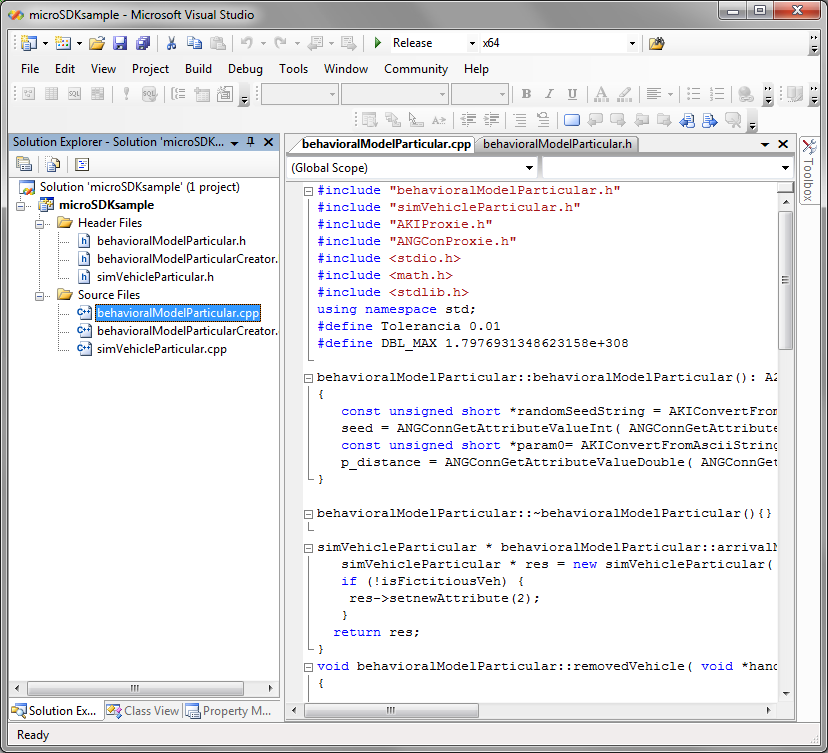
Task: Open the x64 platform dropdown
Action: click(632, 44)
